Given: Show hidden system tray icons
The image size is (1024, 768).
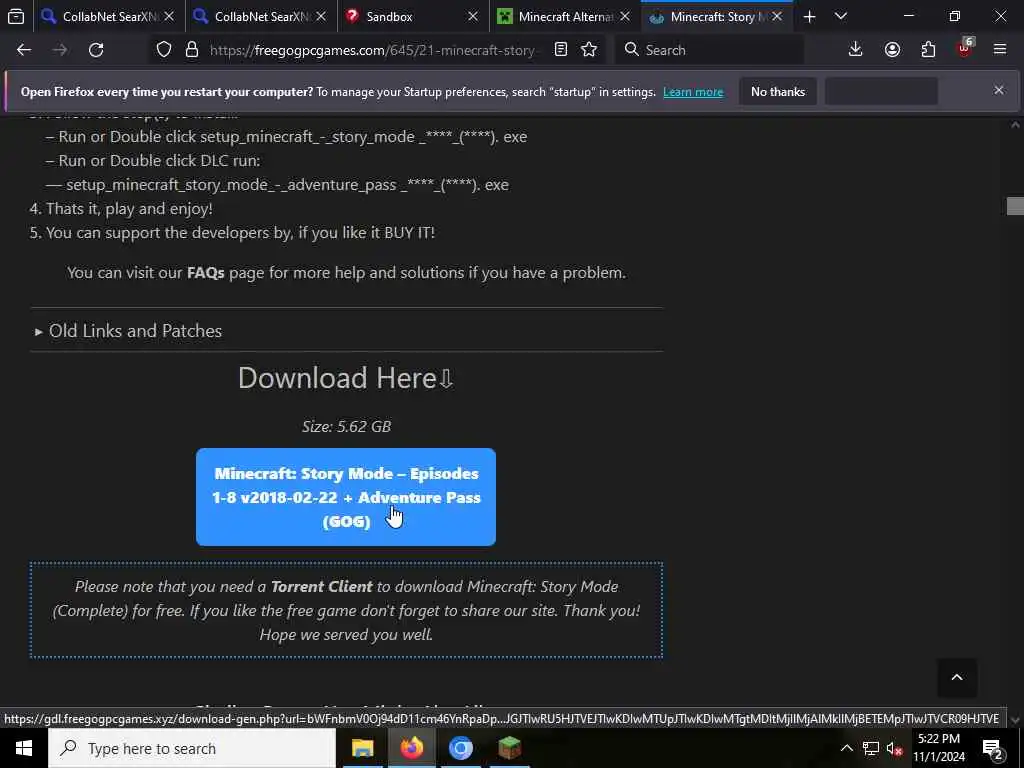Looking at the screenshot, I should [x=846, y=748].
